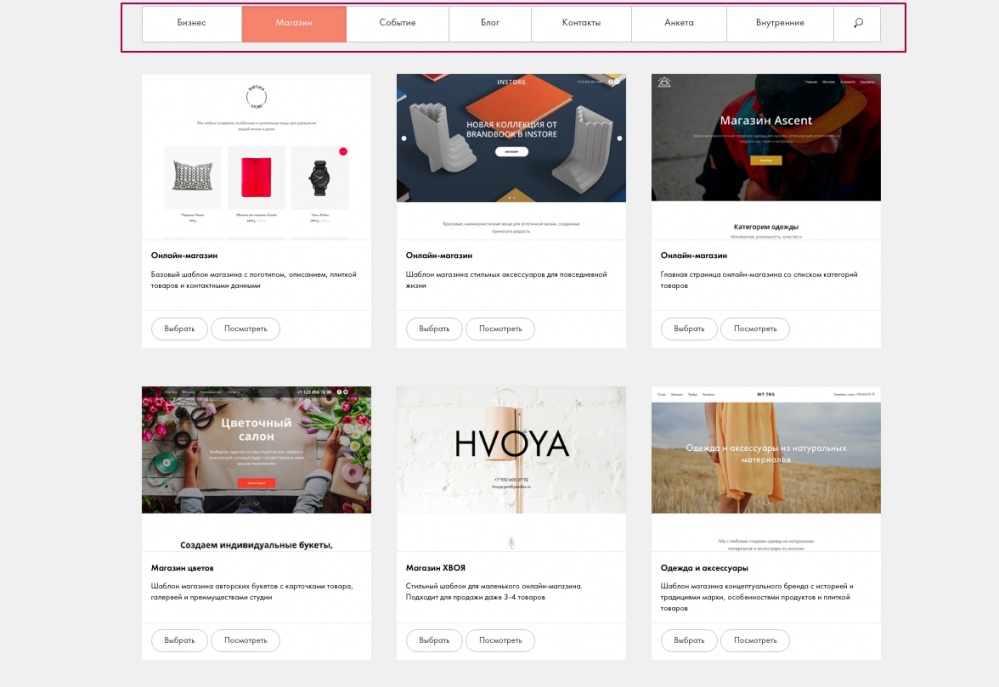This screenshot has width=999, height=687.
Task: Select the Внутренние tab
Action: point(780,23)
